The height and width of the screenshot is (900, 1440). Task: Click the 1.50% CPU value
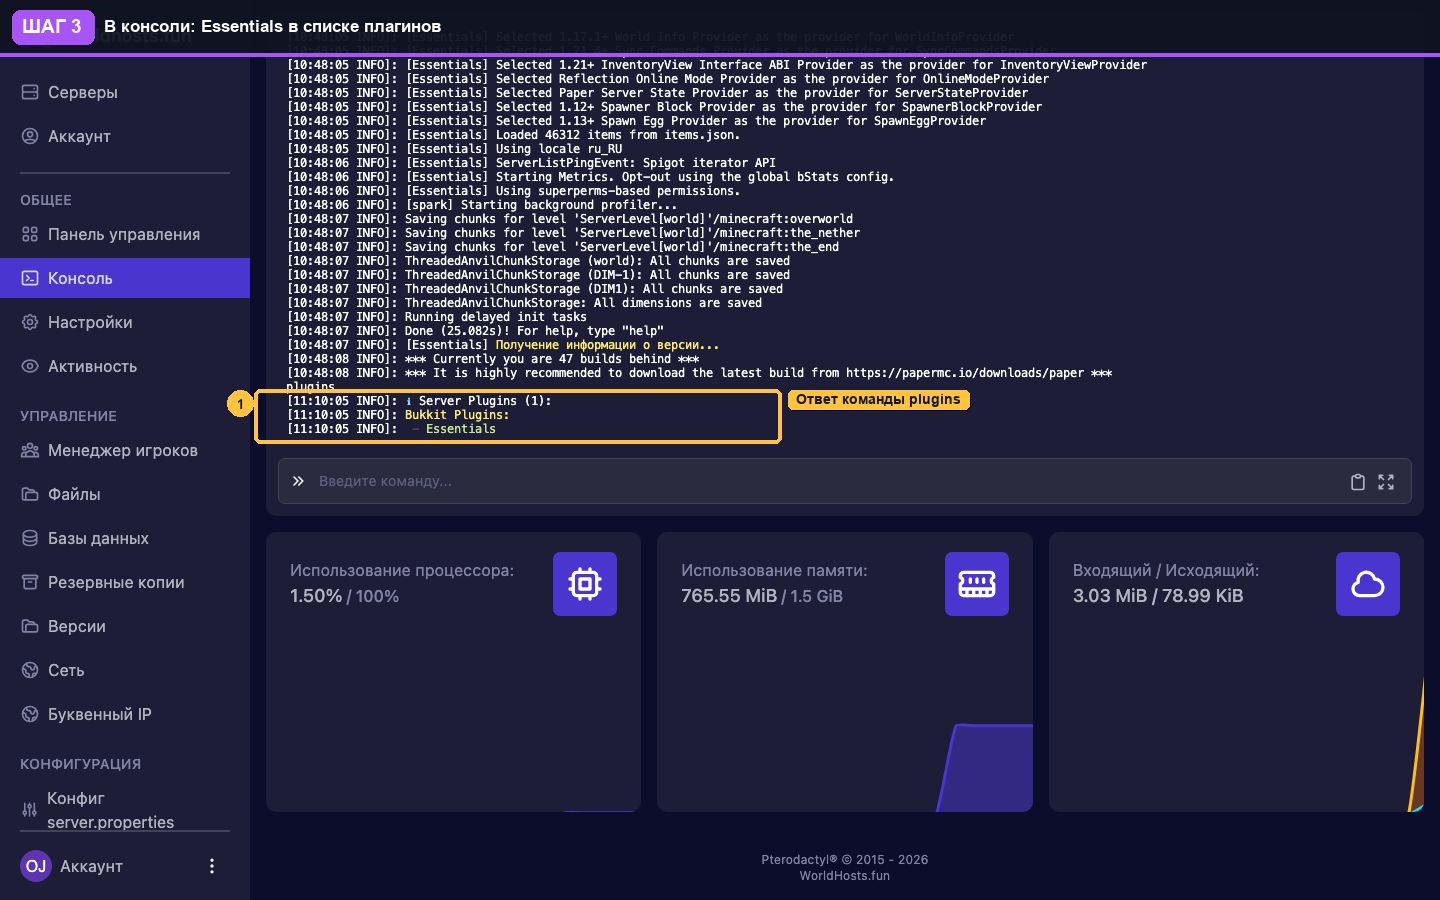coord(316,596)
